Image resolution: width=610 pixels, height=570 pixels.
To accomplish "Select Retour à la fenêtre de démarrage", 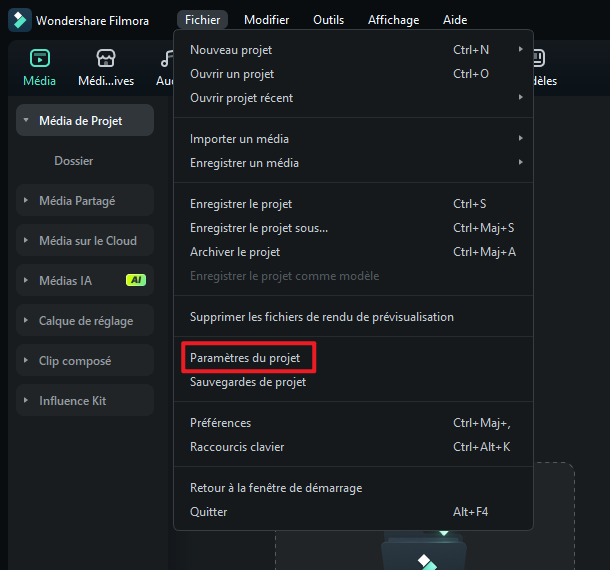I will tap(353, 488).
